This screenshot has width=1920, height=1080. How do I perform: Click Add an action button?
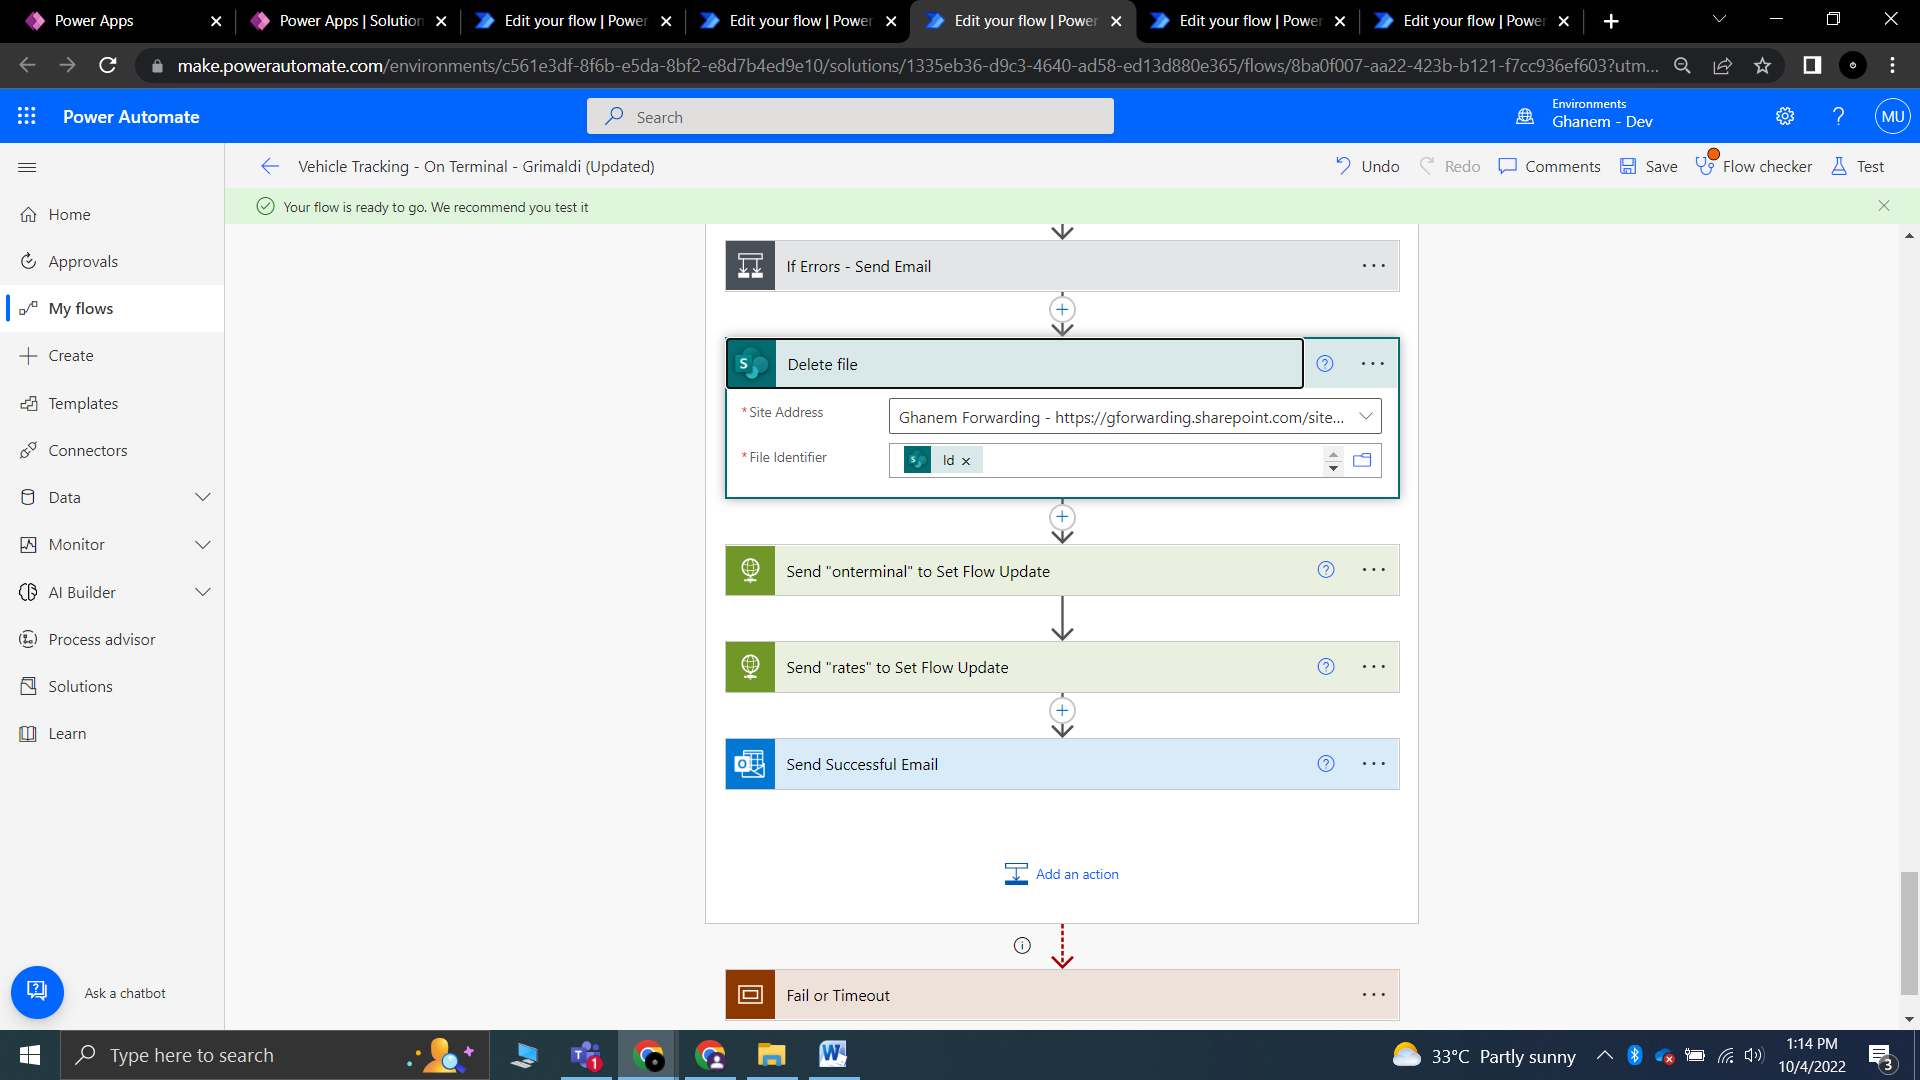[1063, 874]
